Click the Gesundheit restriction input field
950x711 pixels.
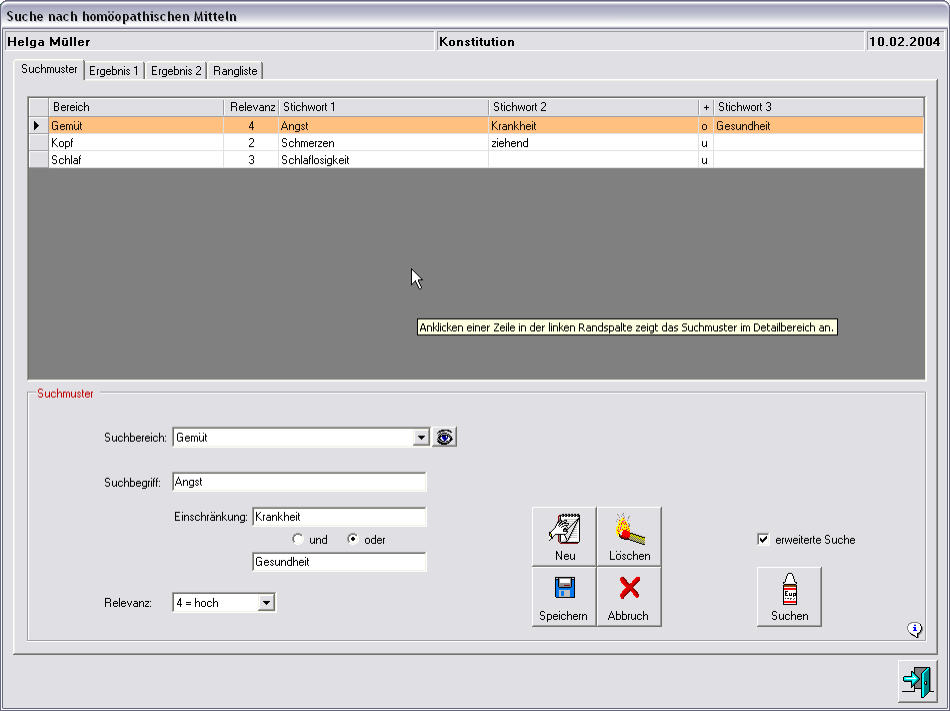click(339, 562)
